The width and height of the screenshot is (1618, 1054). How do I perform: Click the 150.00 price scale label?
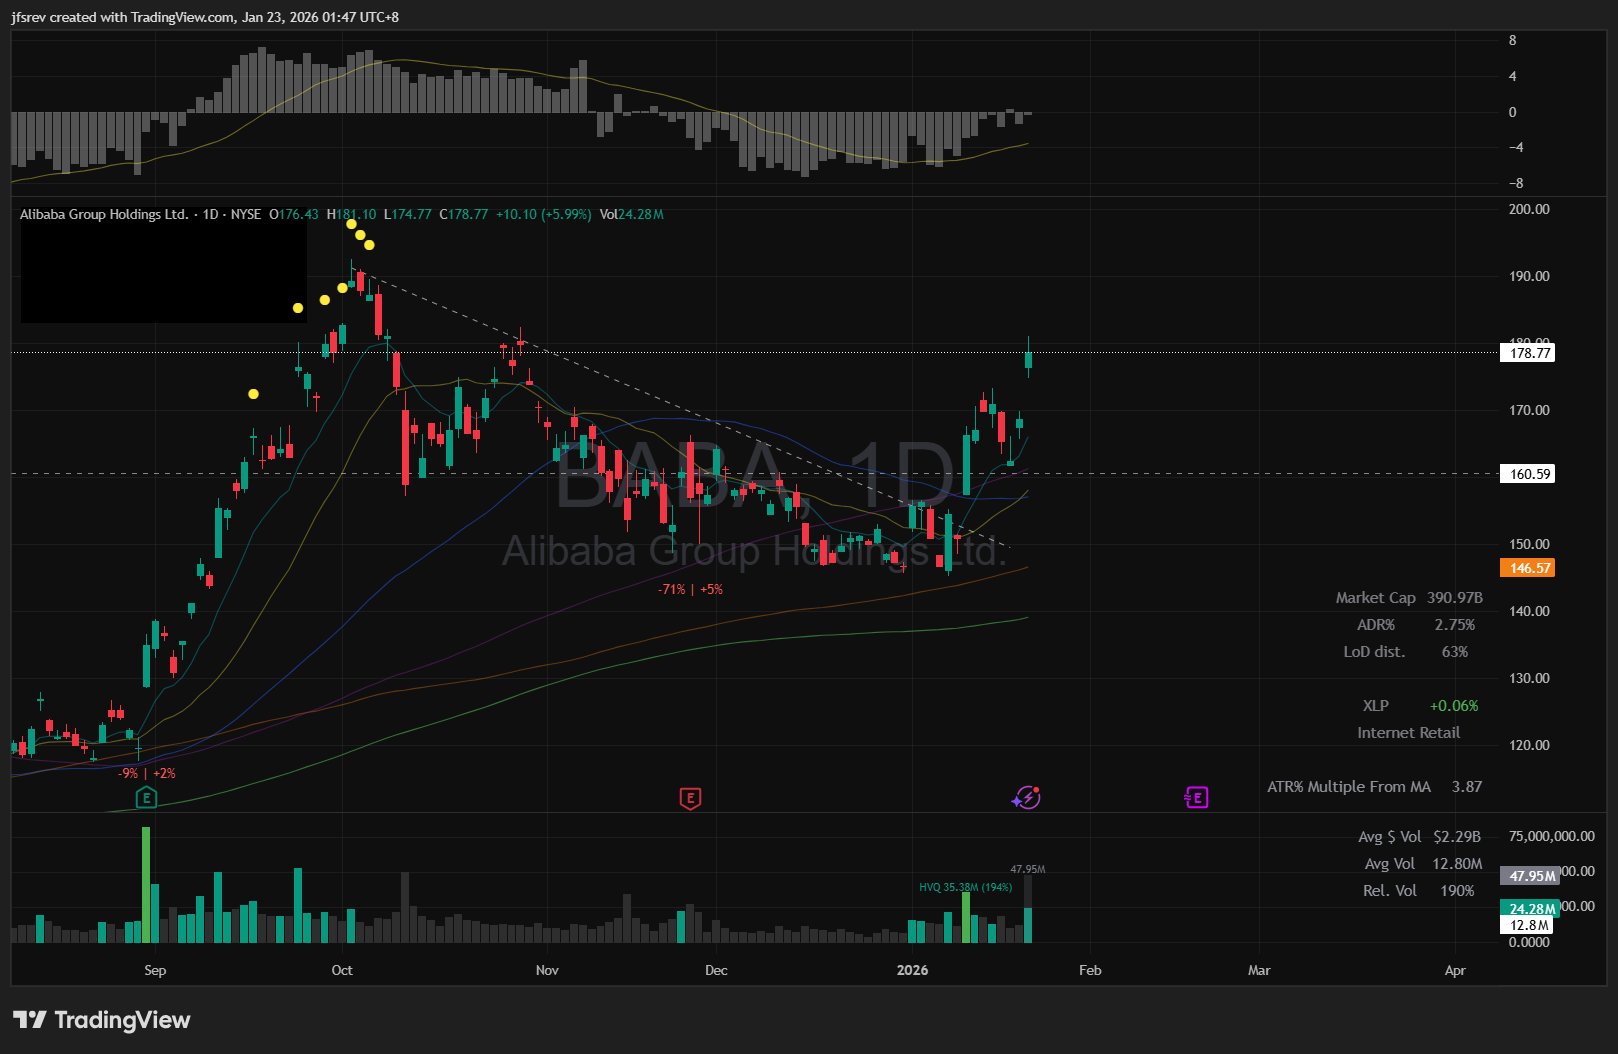click(1529, 544)
